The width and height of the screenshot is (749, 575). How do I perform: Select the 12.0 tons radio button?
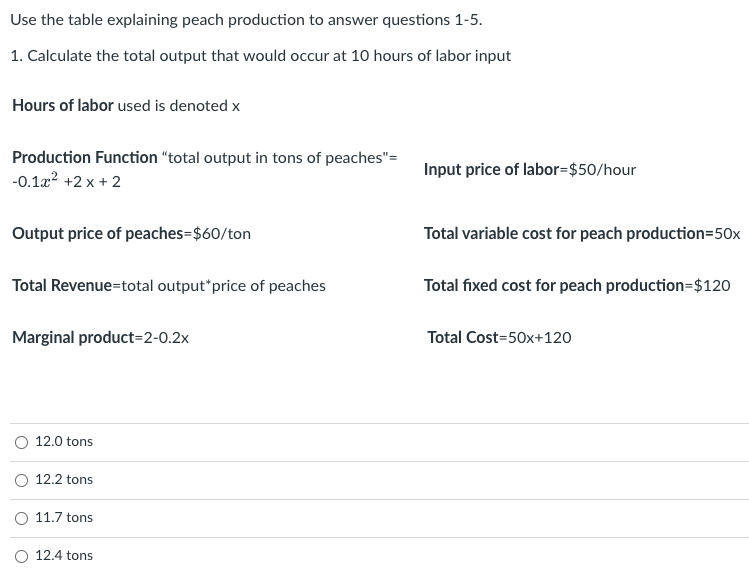(x=21, y=442)
